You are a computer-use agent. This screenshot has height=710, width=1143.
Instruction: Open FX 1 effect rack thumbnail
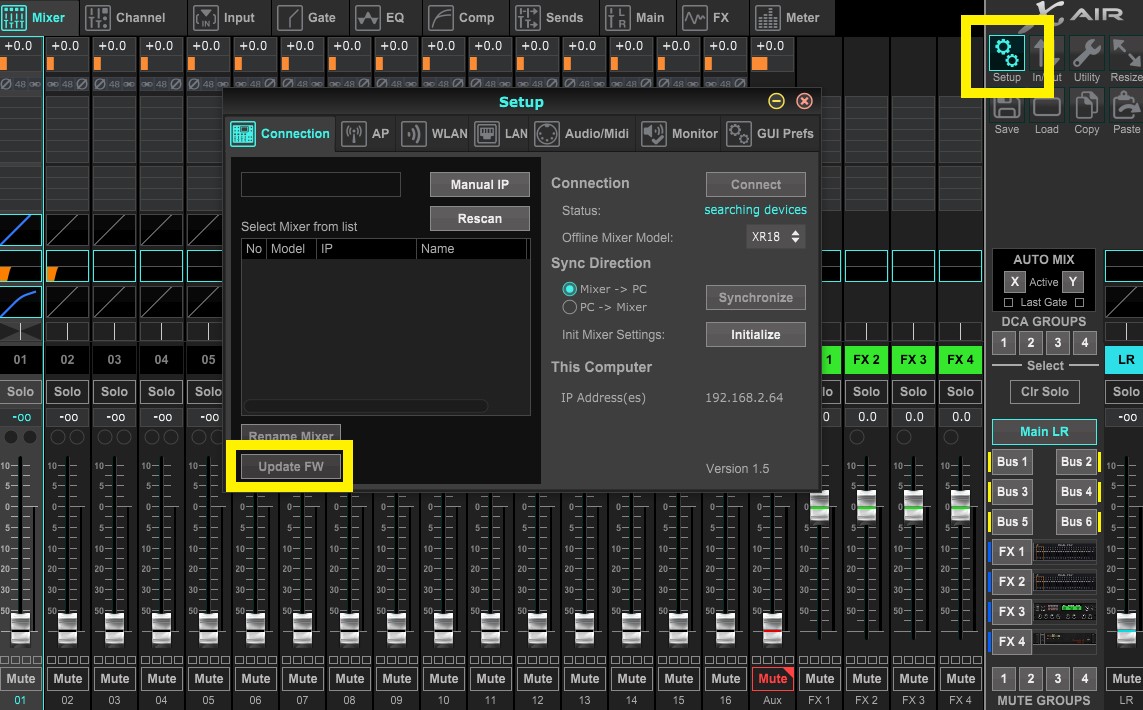click(1065, 552)
